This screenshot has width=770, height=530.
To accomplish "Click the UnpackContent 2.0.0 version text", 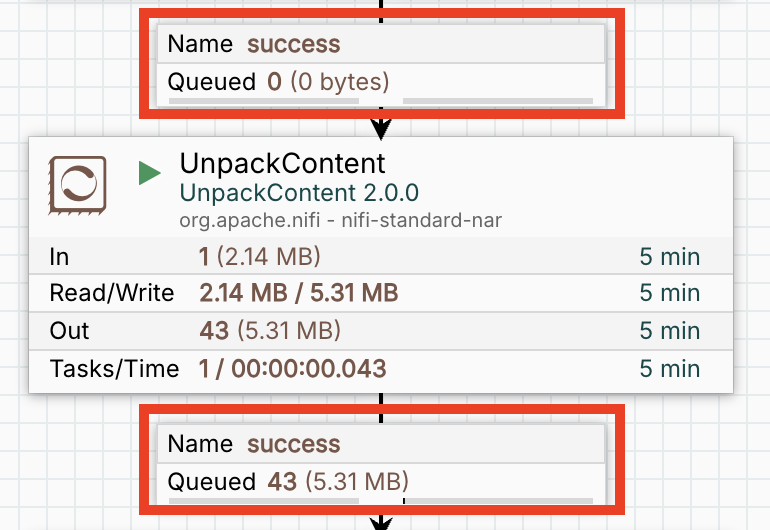I will 299,192.
